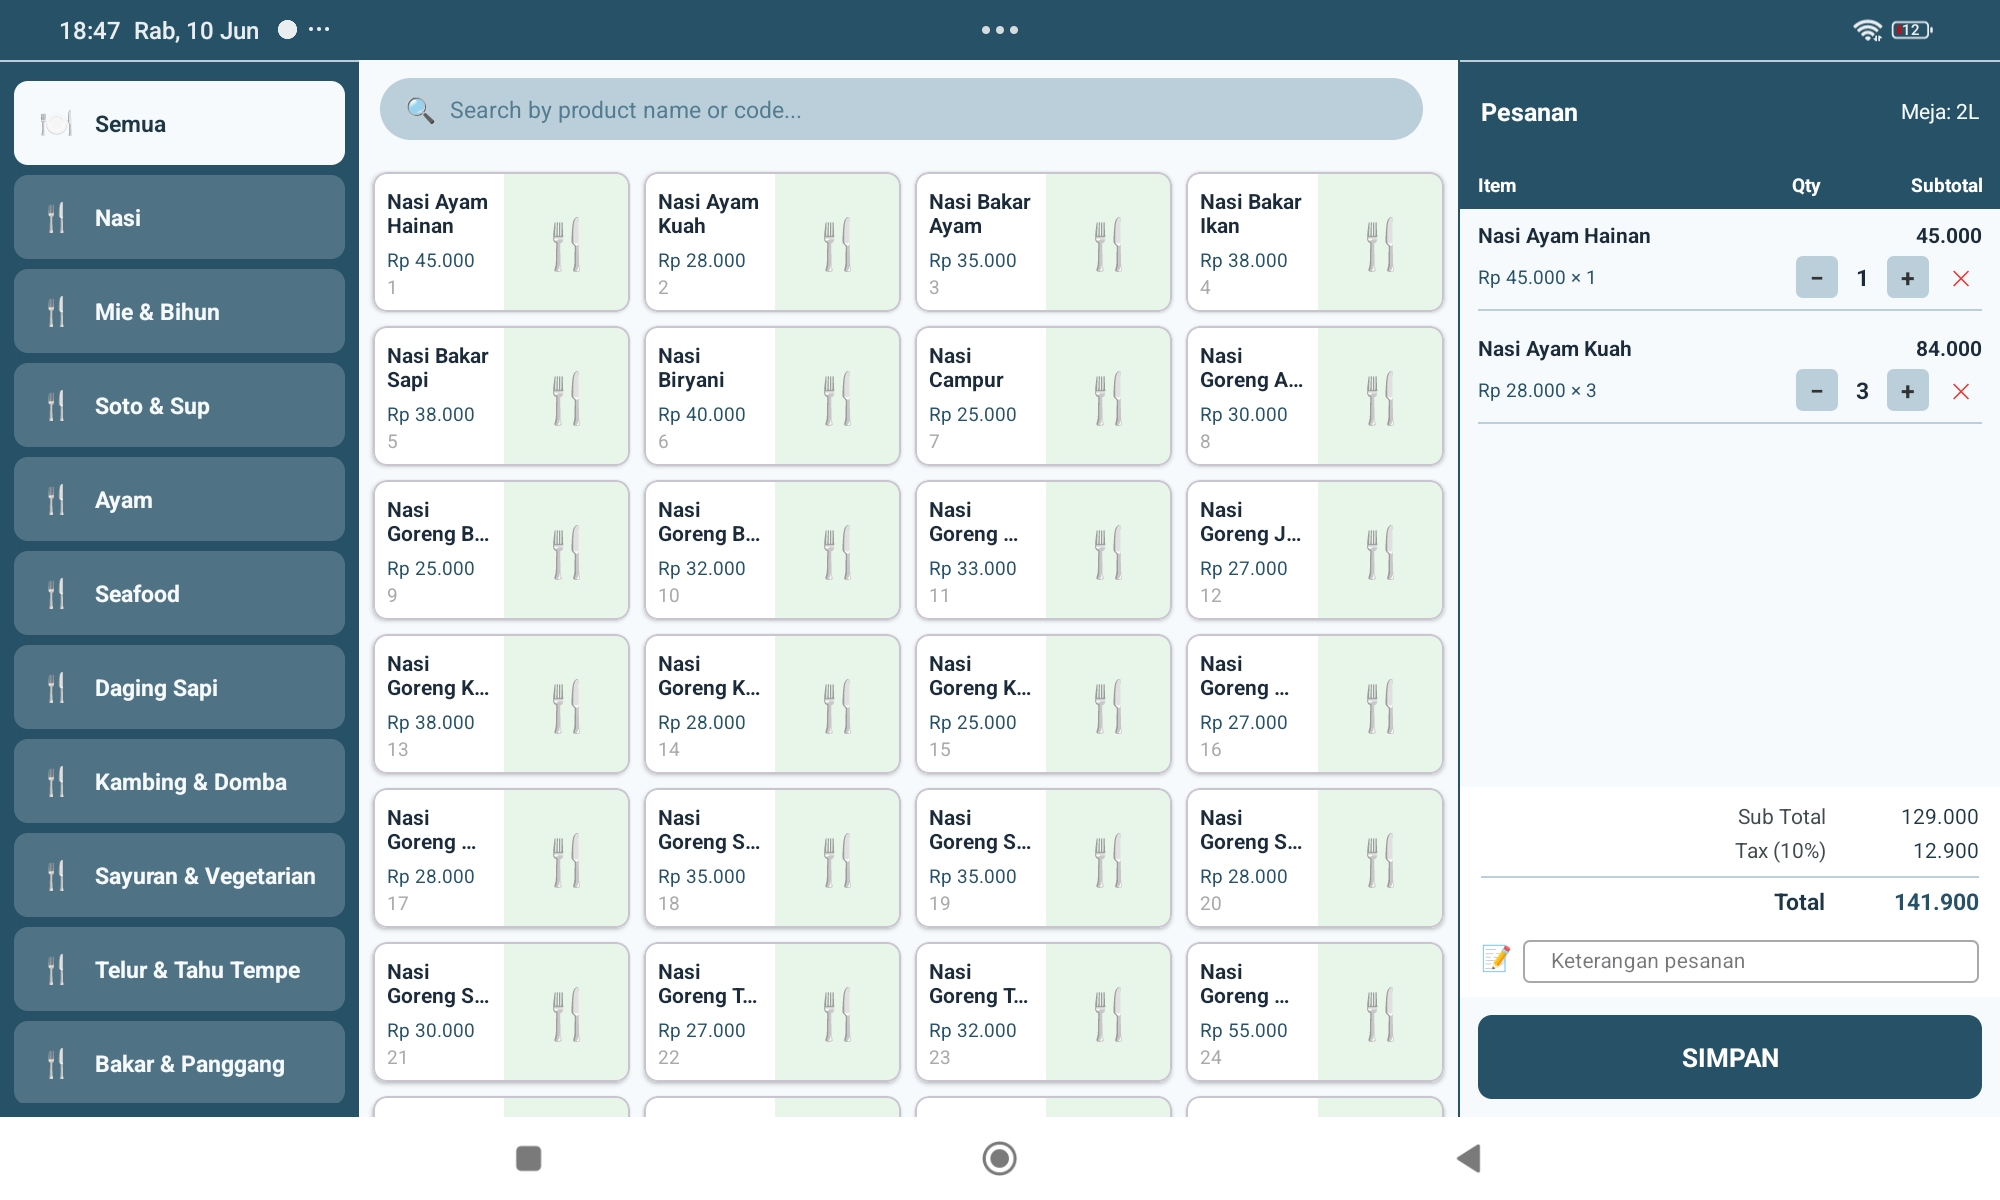This screenshot has width=2000, height=1200.
Task: Show the Kambing & Domba category
Action: (x=180, y=781)
